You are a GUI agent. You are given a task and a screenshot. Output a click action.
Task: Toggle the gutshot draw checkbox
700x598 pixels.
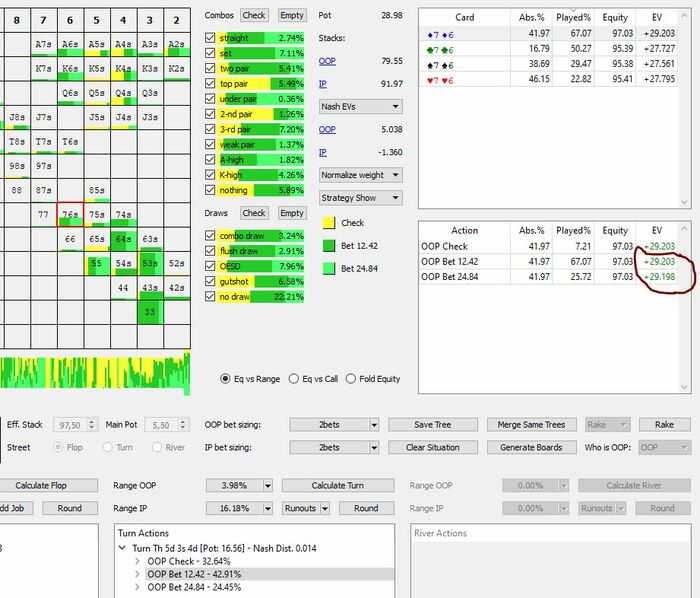(x=210, y=281)
